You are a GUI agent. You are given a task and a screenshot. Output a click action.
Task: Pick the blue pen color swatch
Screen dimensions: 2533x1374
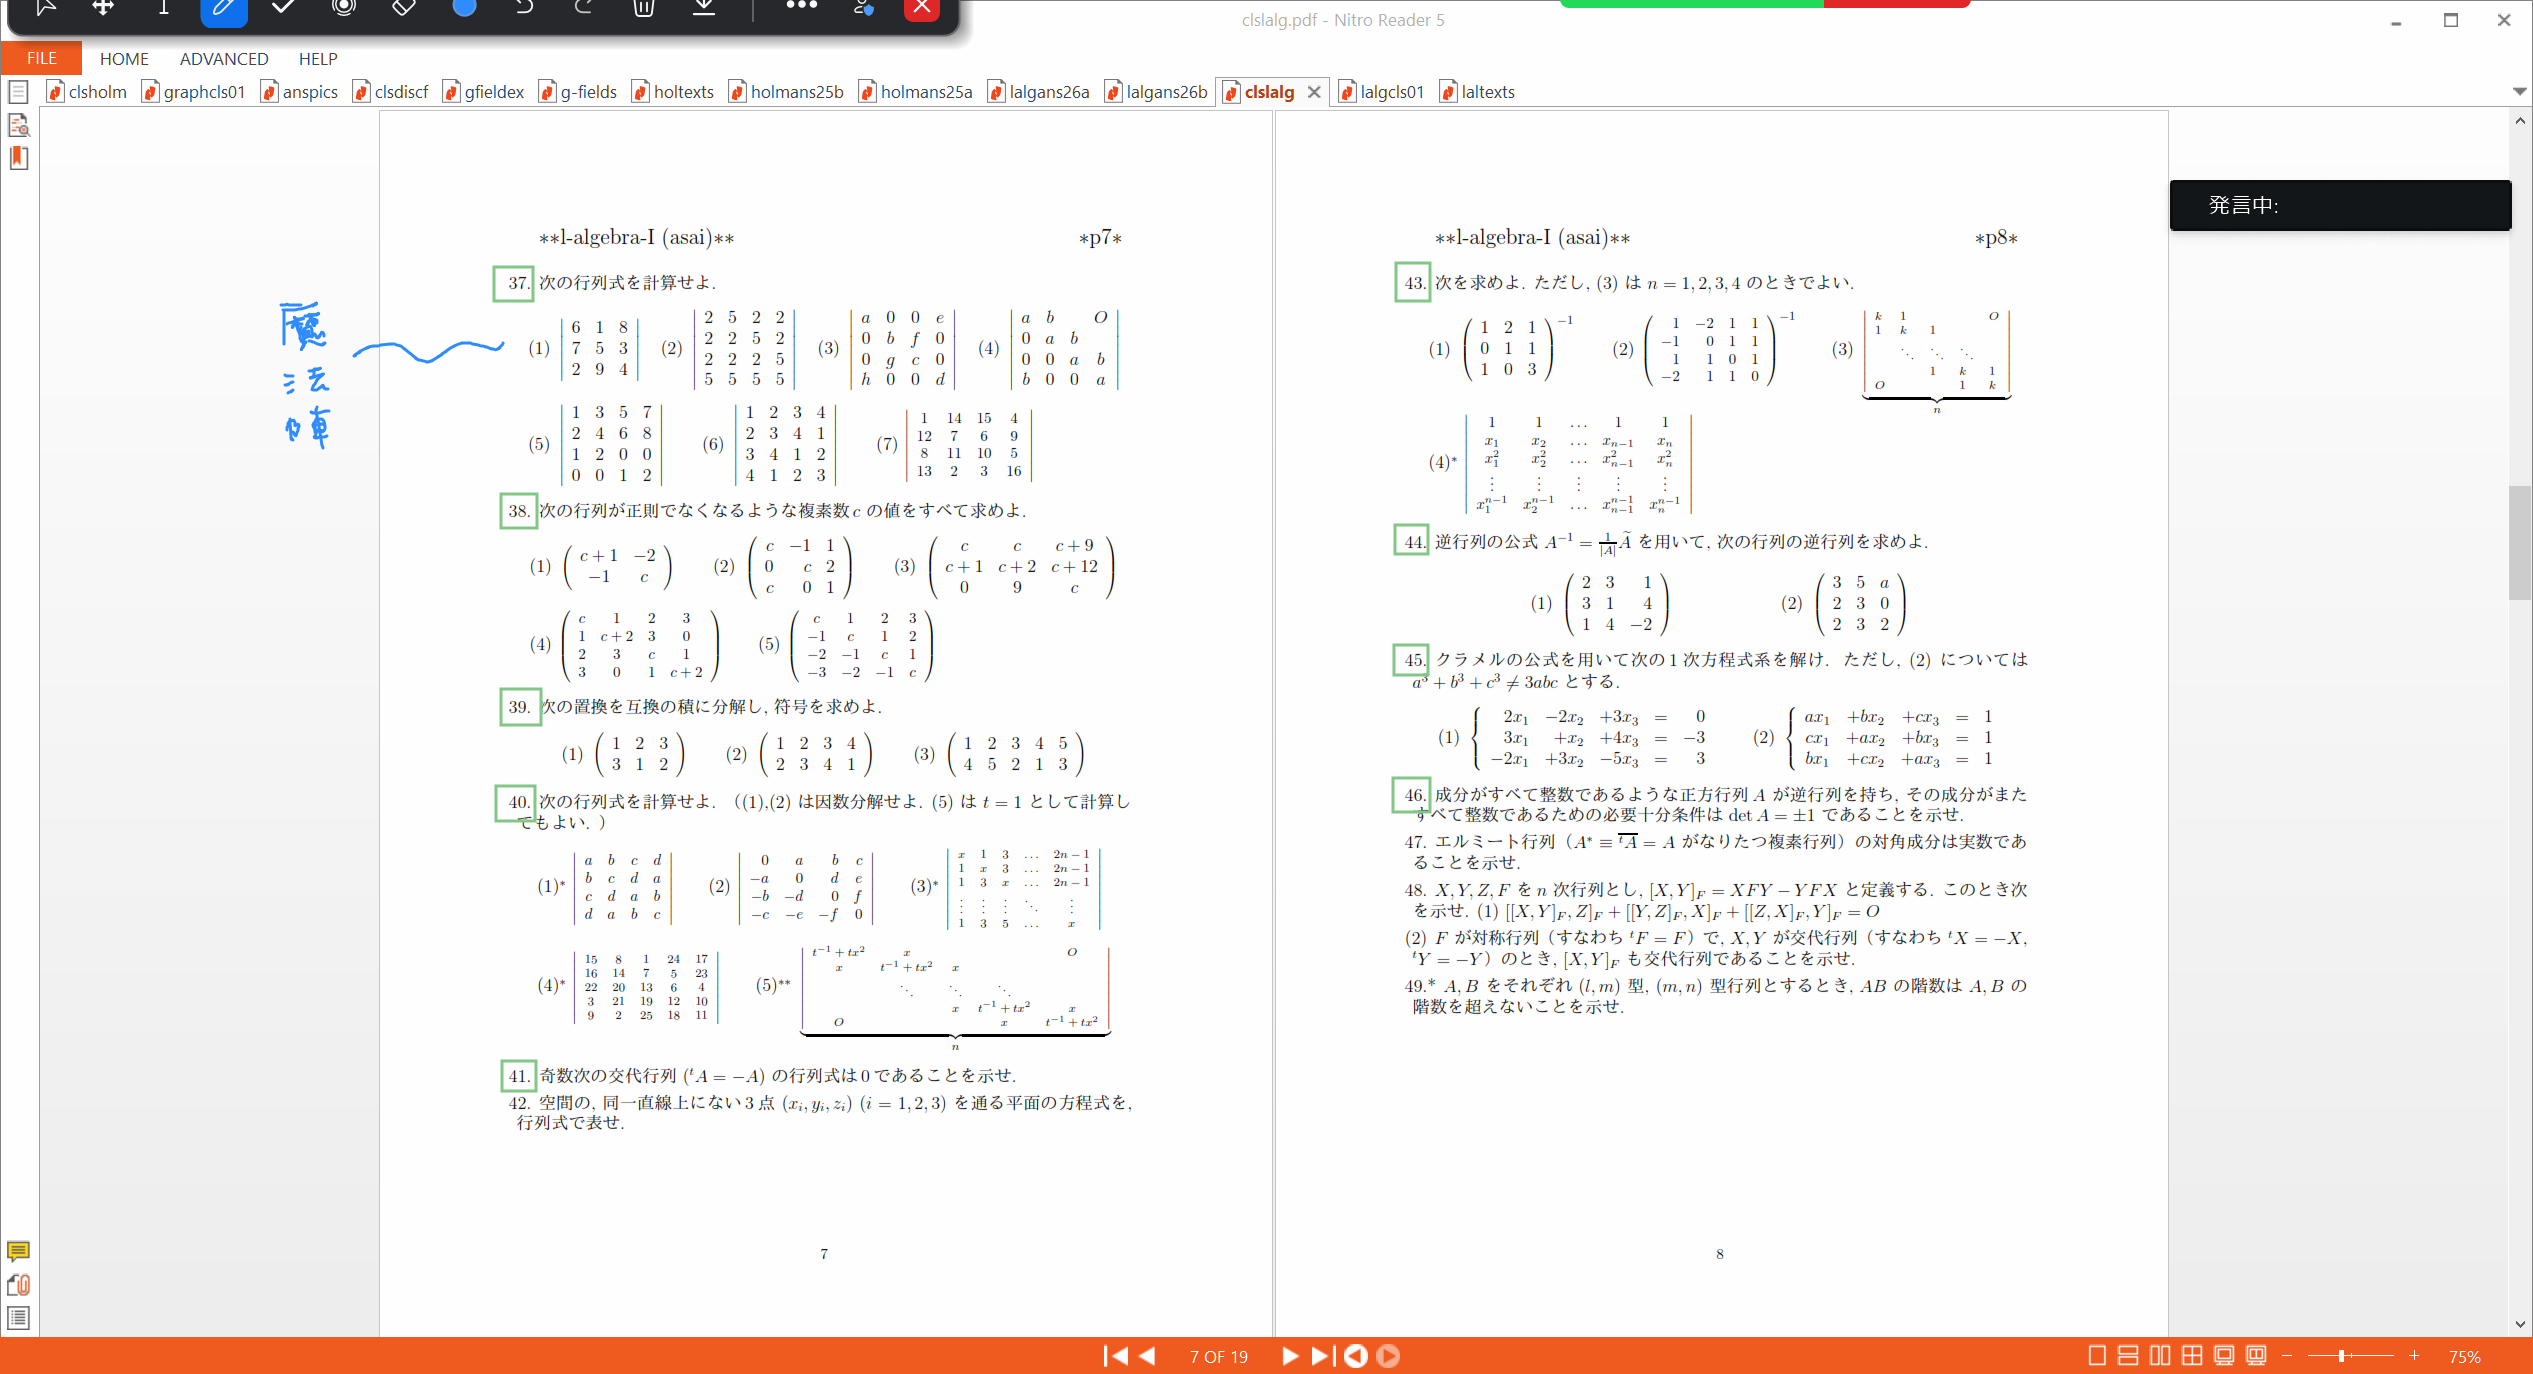coord(464,7)
